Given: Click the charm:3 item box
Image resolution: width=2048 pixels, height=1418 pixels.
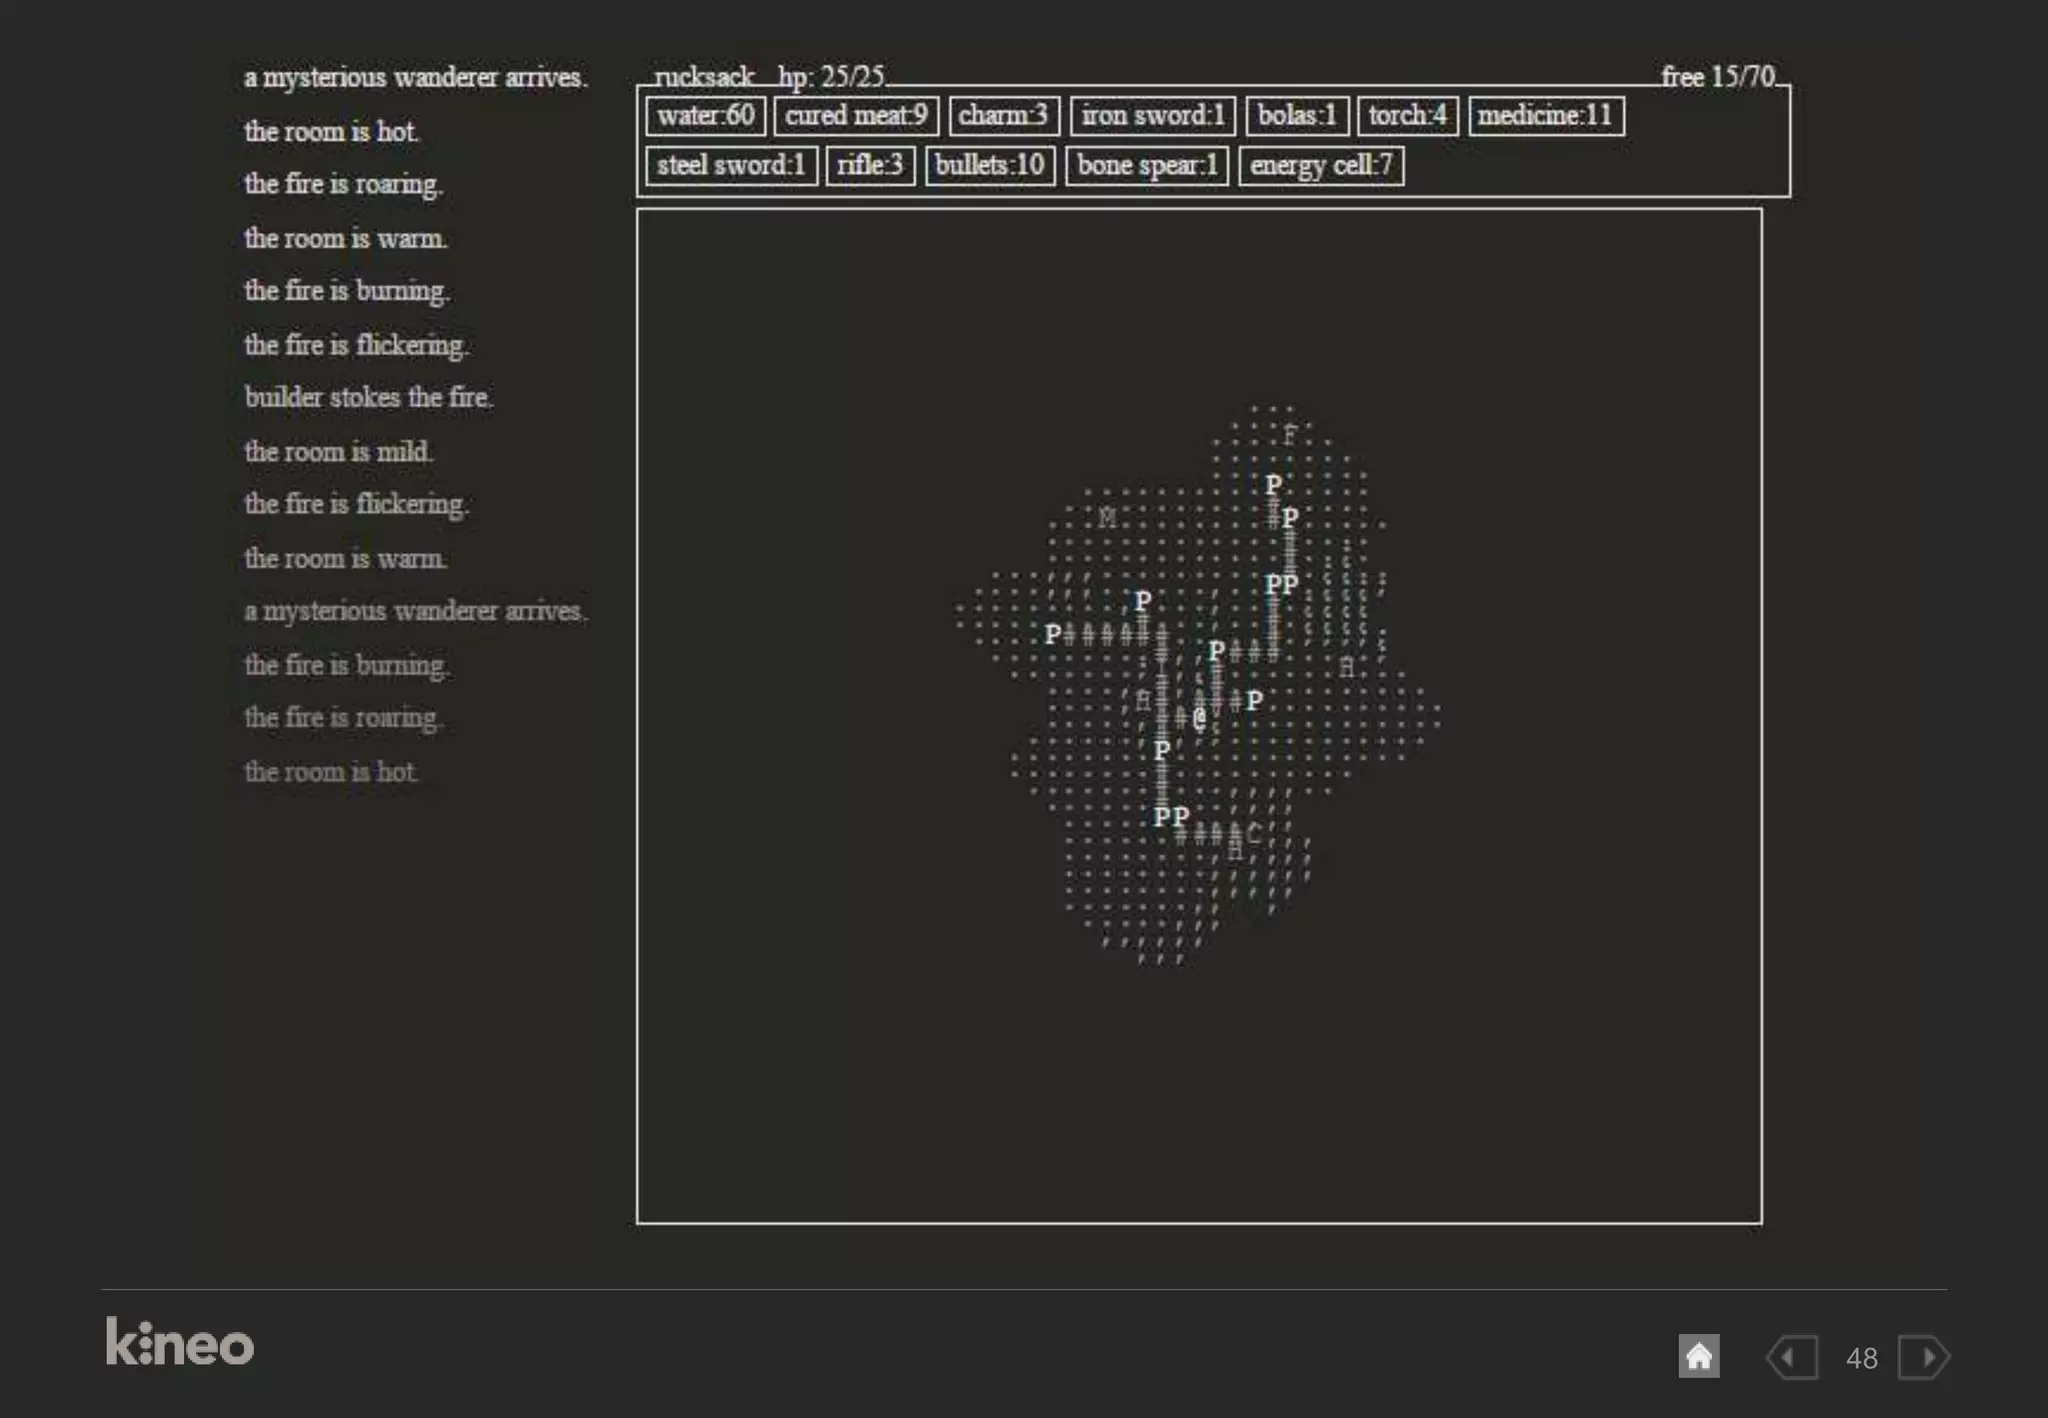Looking at the screenshot, I should pos(1003,115).
